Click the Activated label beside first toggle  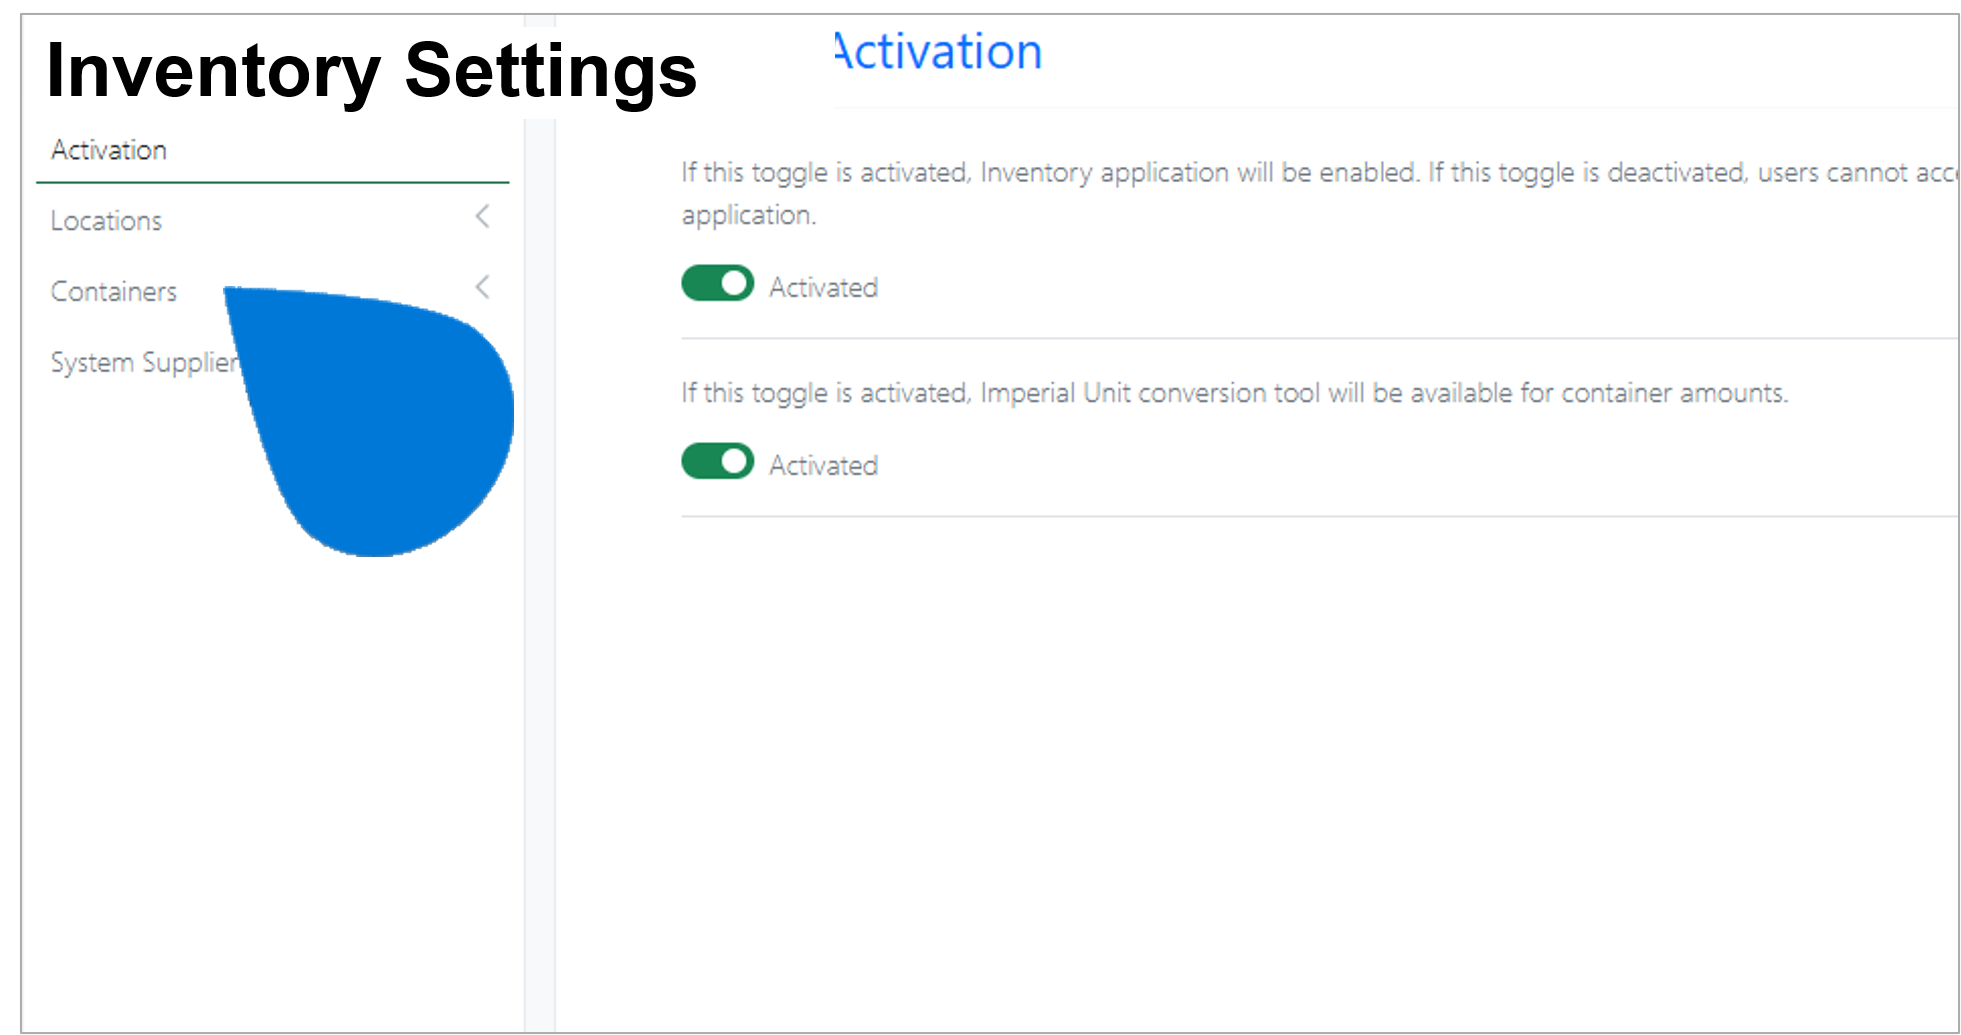[823, 288]
